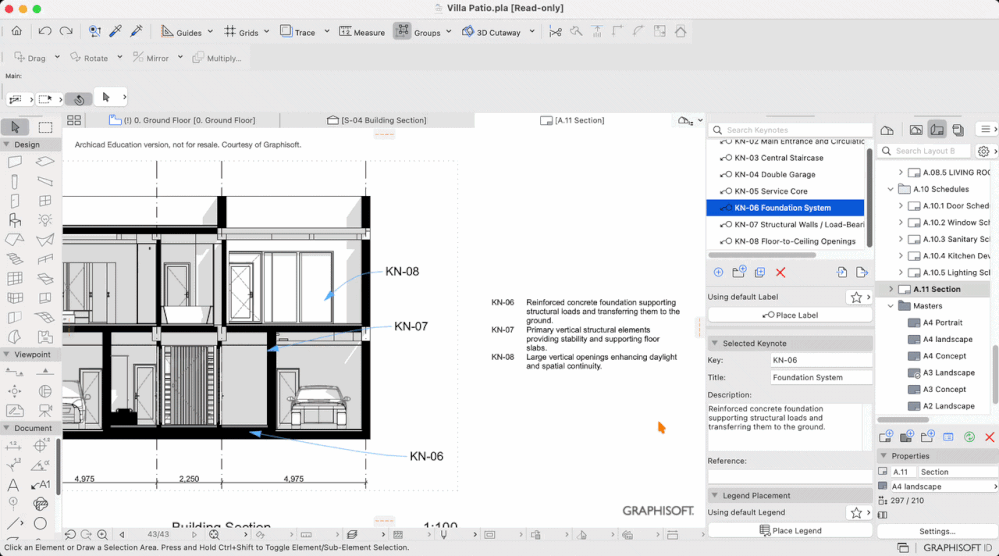
Task: Select the Text tool
Action: pos(13,485)
